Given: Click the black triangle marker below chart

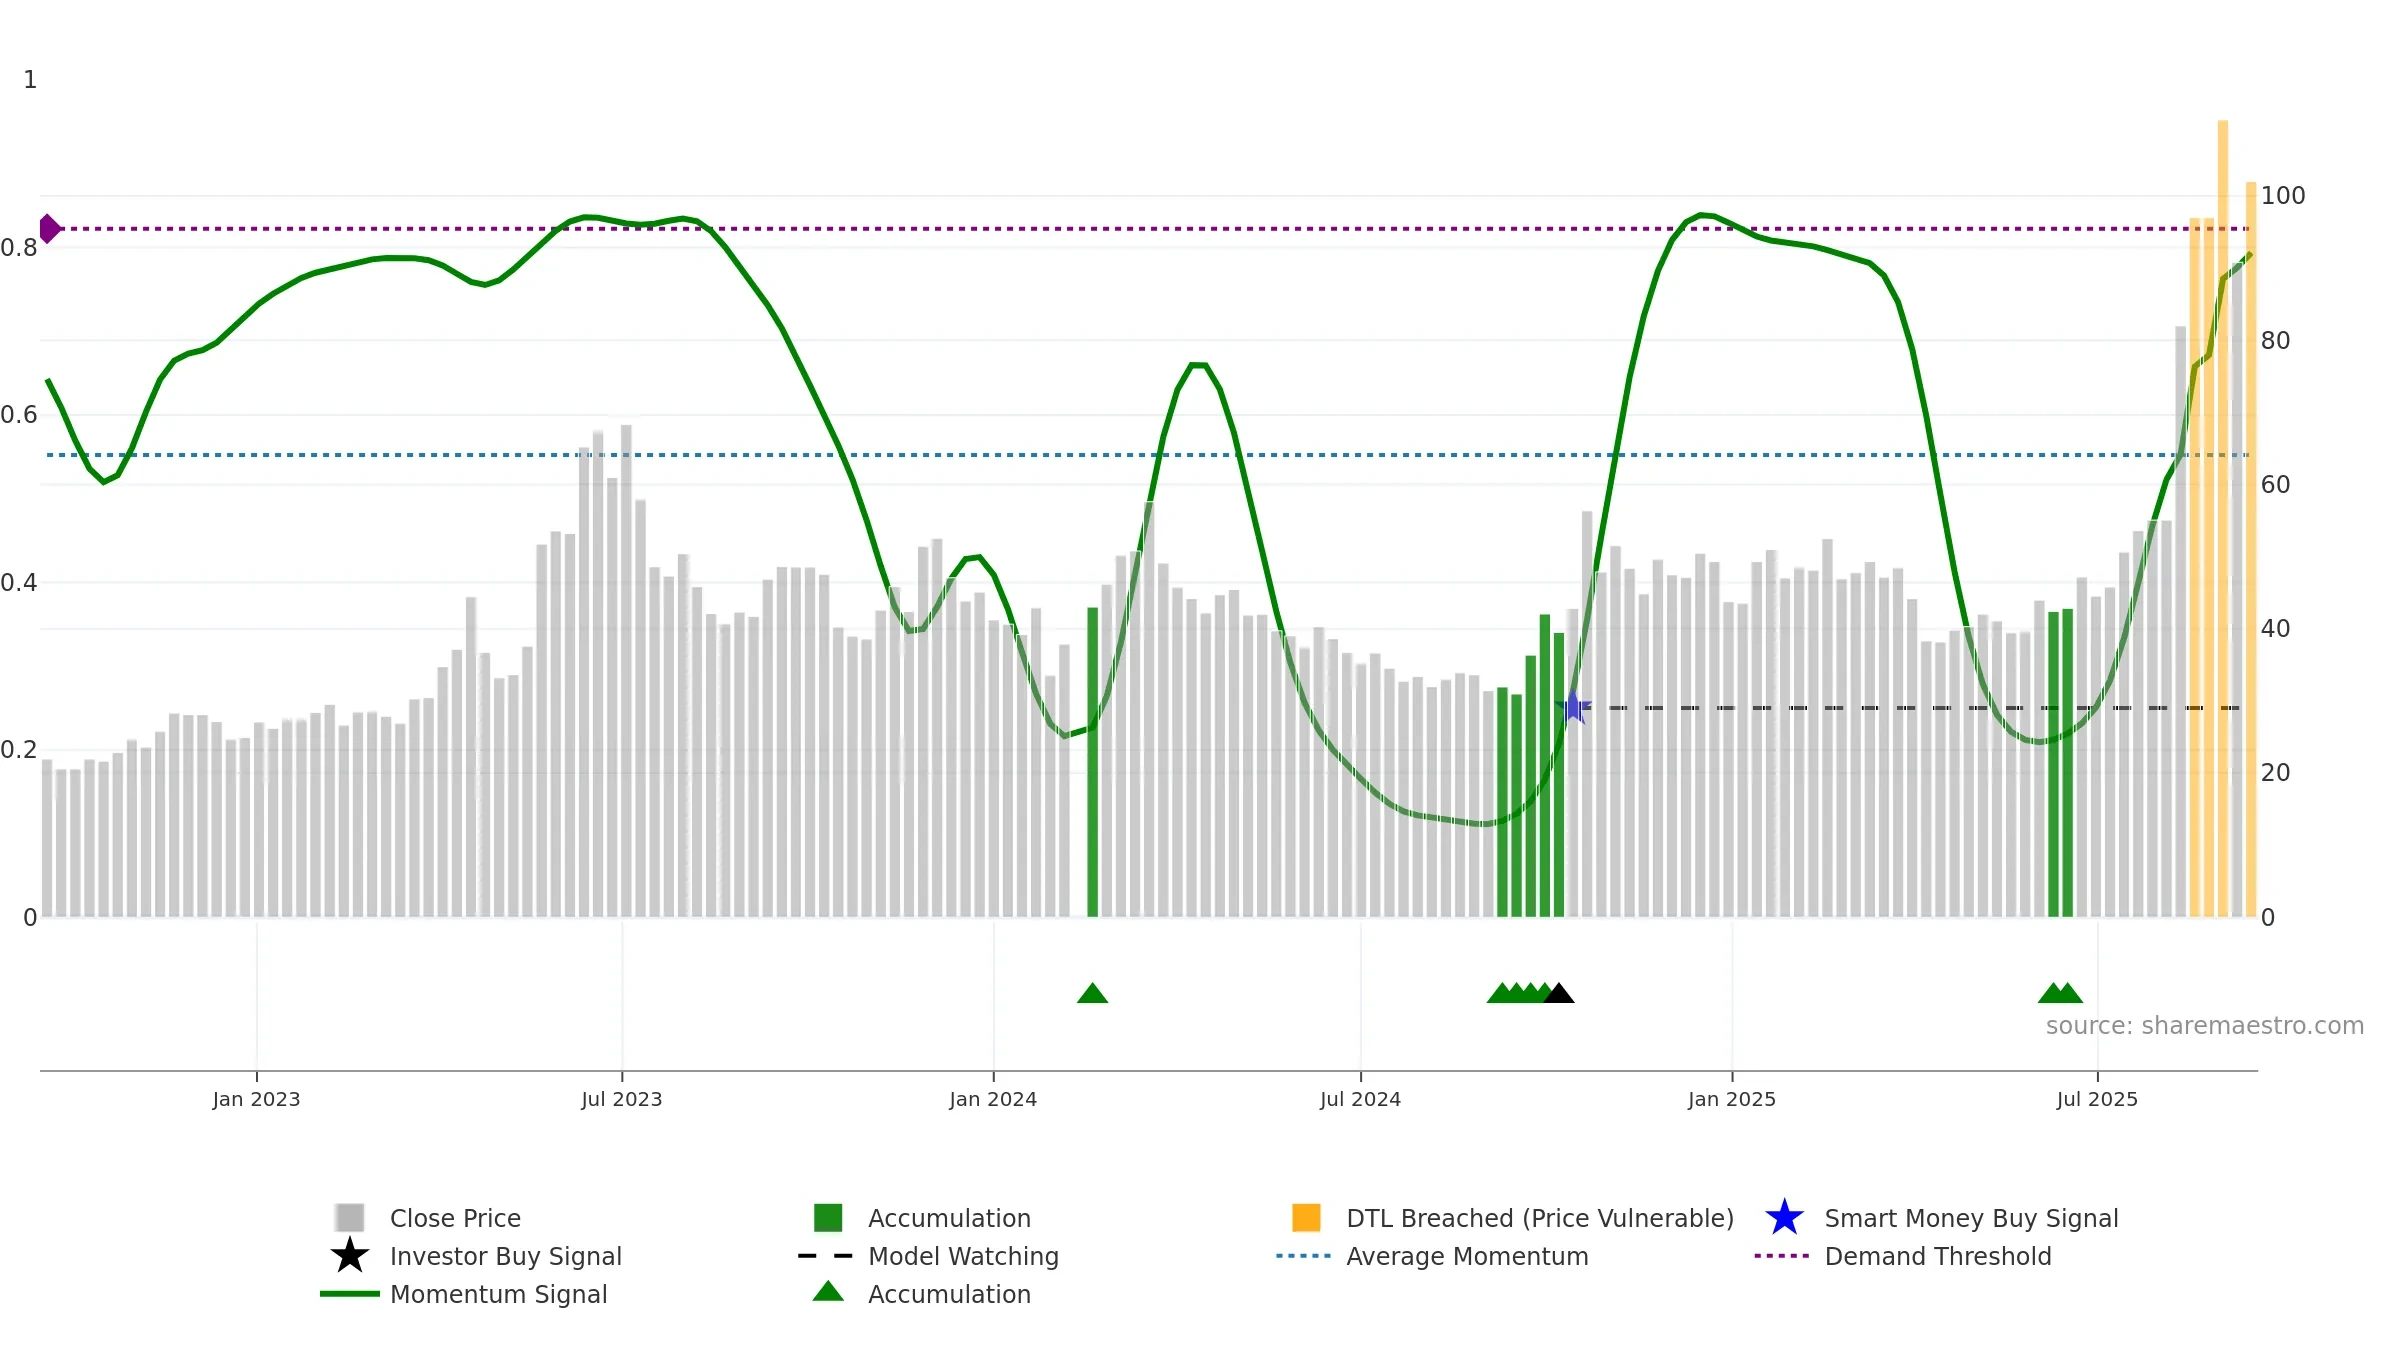Looking at the screenshot, I should click(x=1559, y=993).
